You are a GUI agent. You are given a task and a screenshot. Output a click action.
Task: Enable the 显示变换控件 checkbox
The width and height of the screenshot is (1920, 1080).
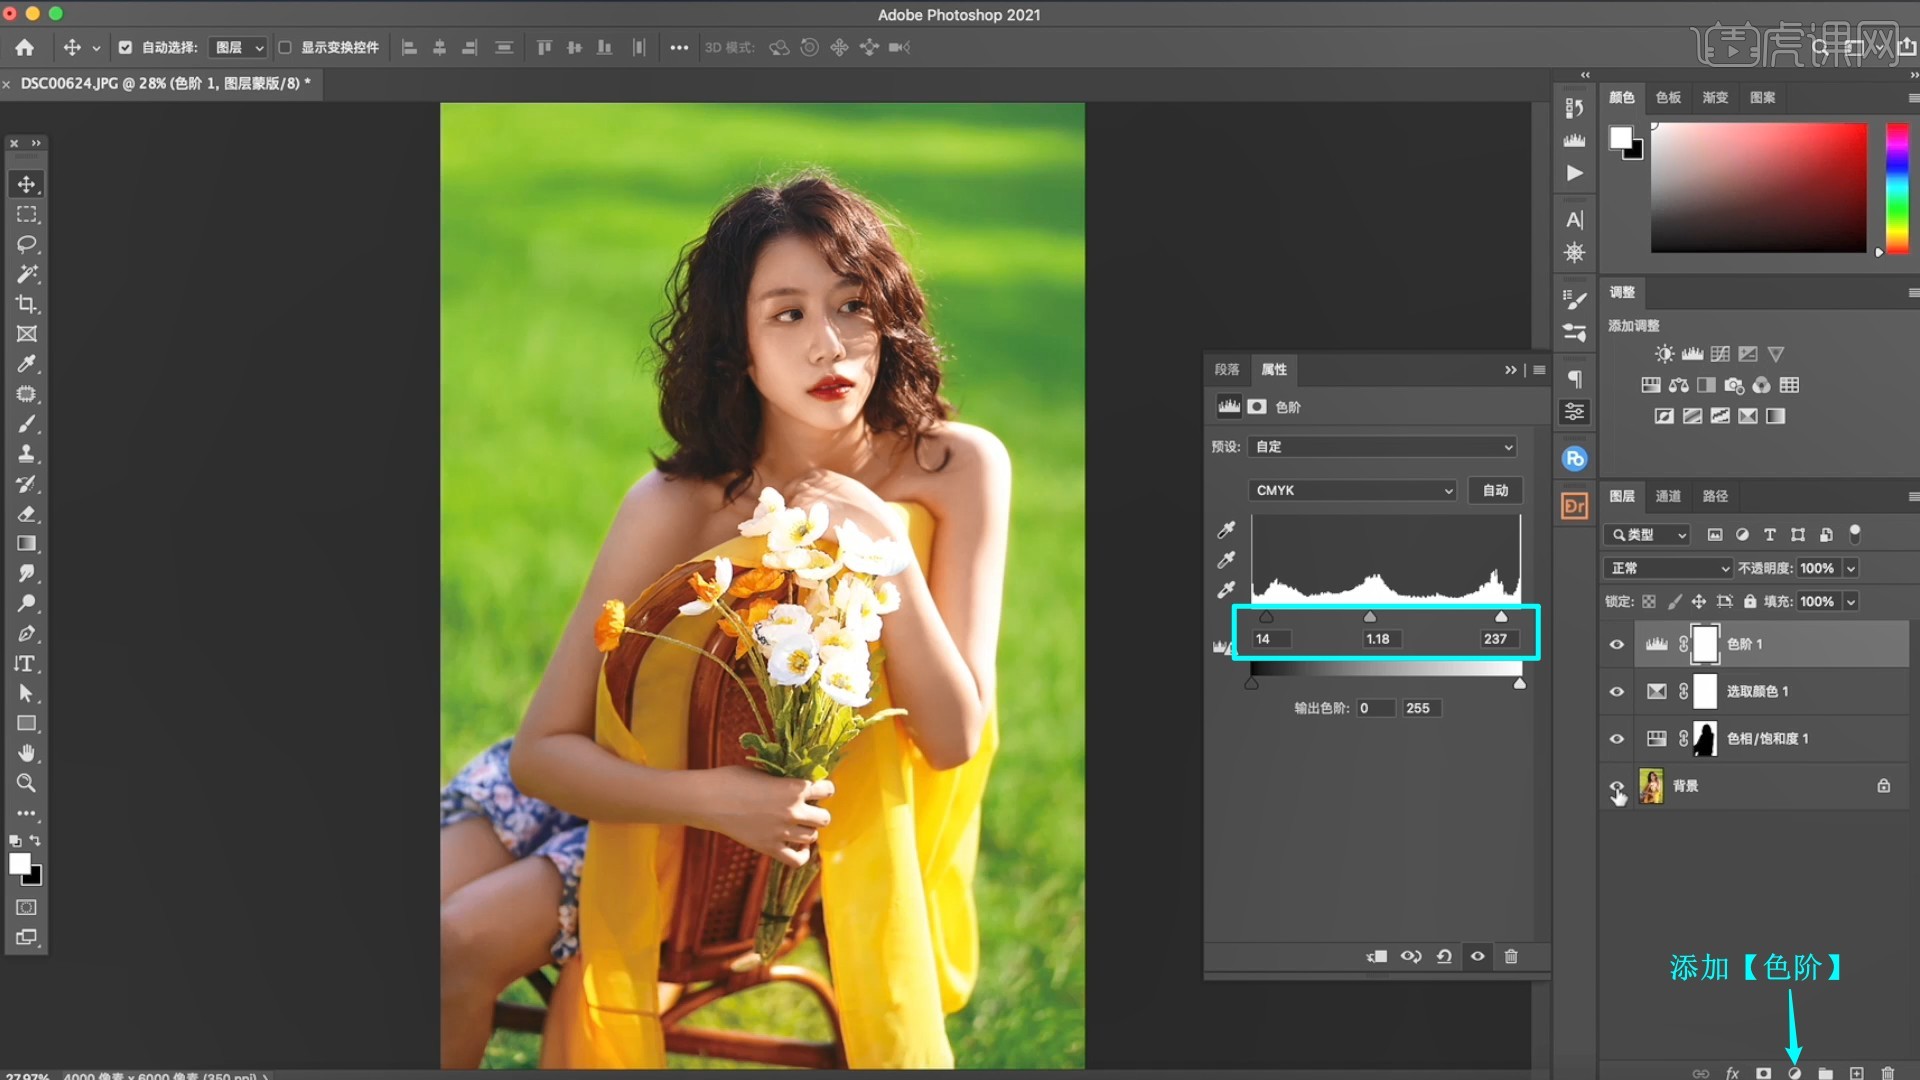(285, 47)
